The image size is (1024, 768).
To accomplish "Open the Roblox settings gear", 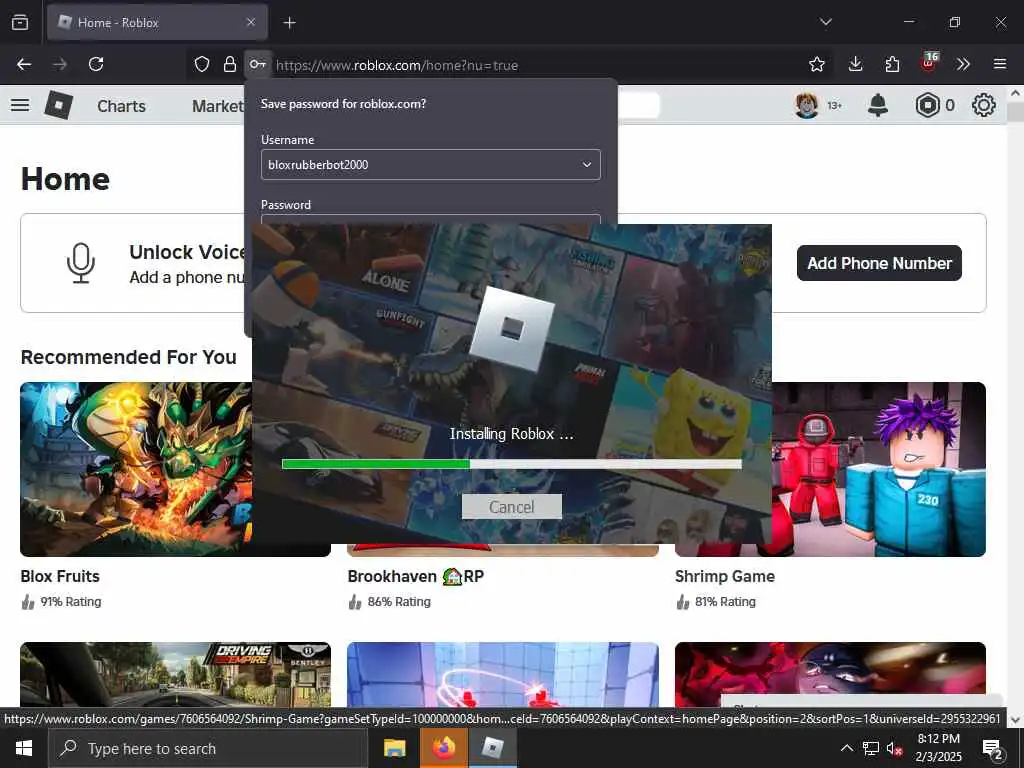I will pyautogui.click(x=984, y=105).
